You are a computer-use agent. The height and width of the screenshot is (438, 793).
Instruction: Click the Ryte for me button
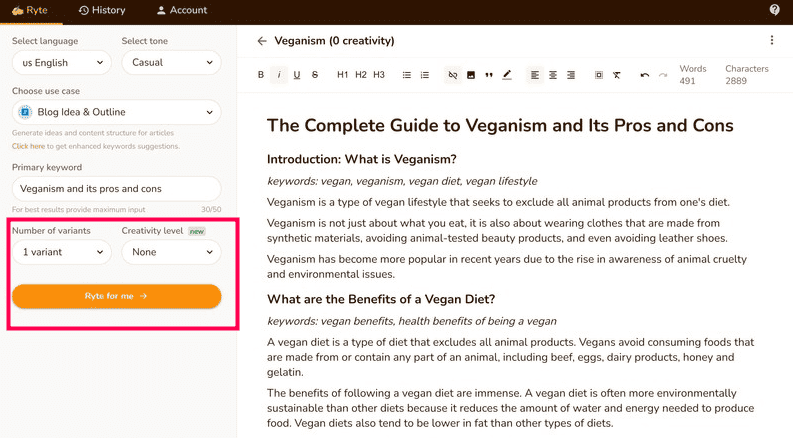116,296
